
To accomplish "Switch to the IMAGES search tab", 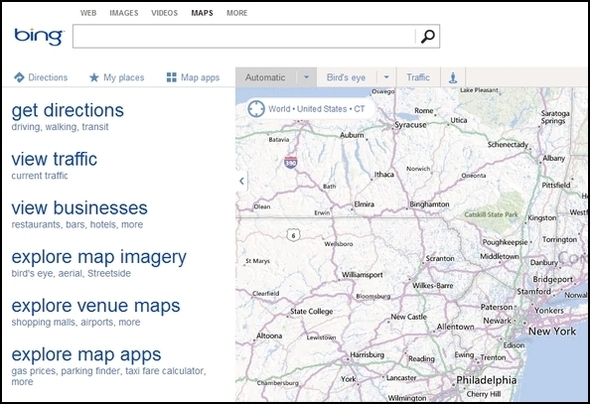I will tap(124, 13).
